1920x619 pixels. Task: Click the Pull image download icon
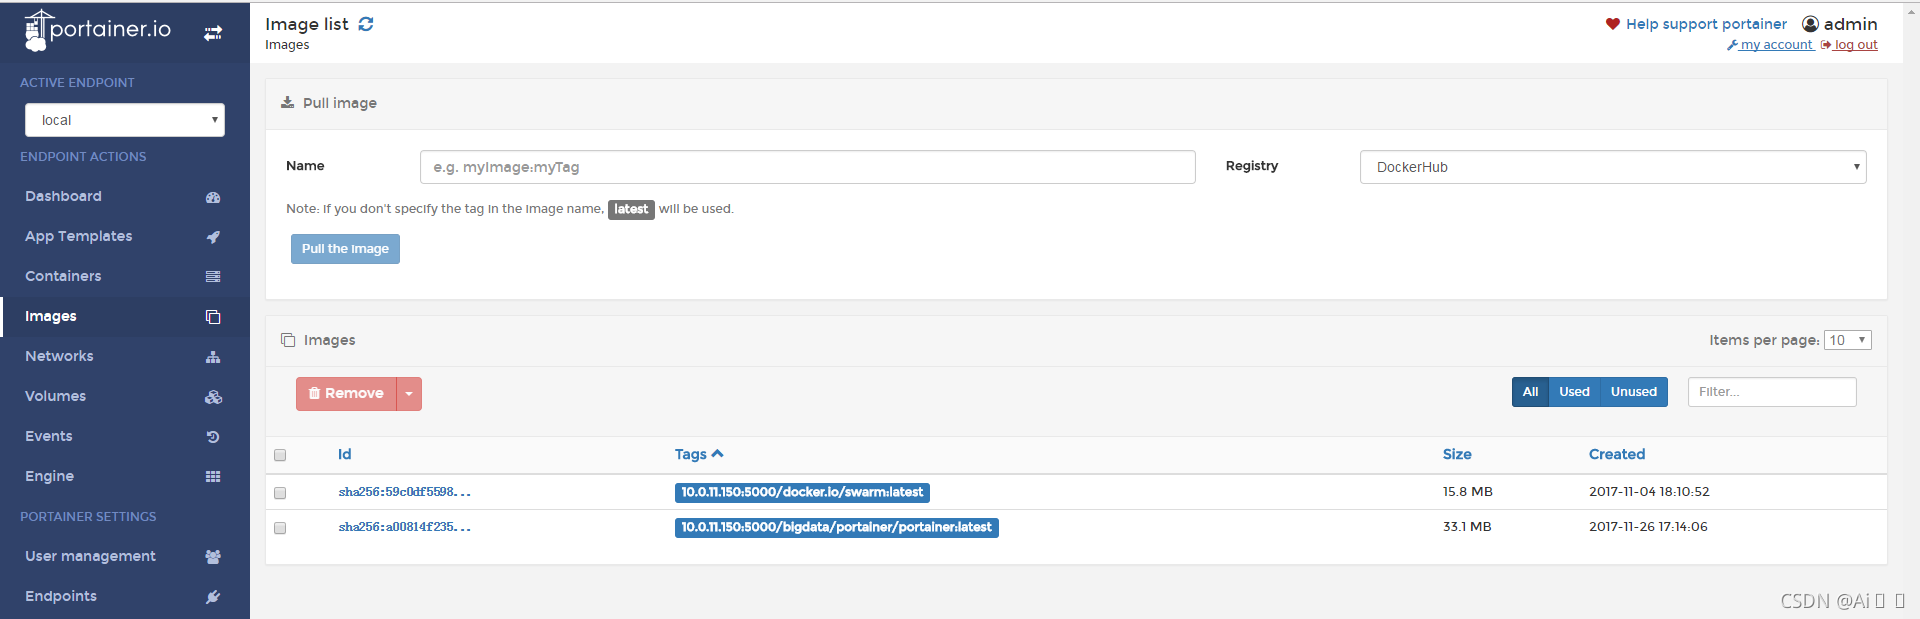[288, 102]
